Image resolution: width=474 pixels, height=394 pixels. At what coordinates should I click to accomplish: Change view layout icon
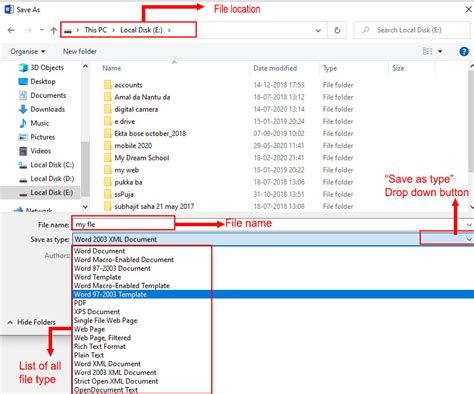tap(427, 51)
